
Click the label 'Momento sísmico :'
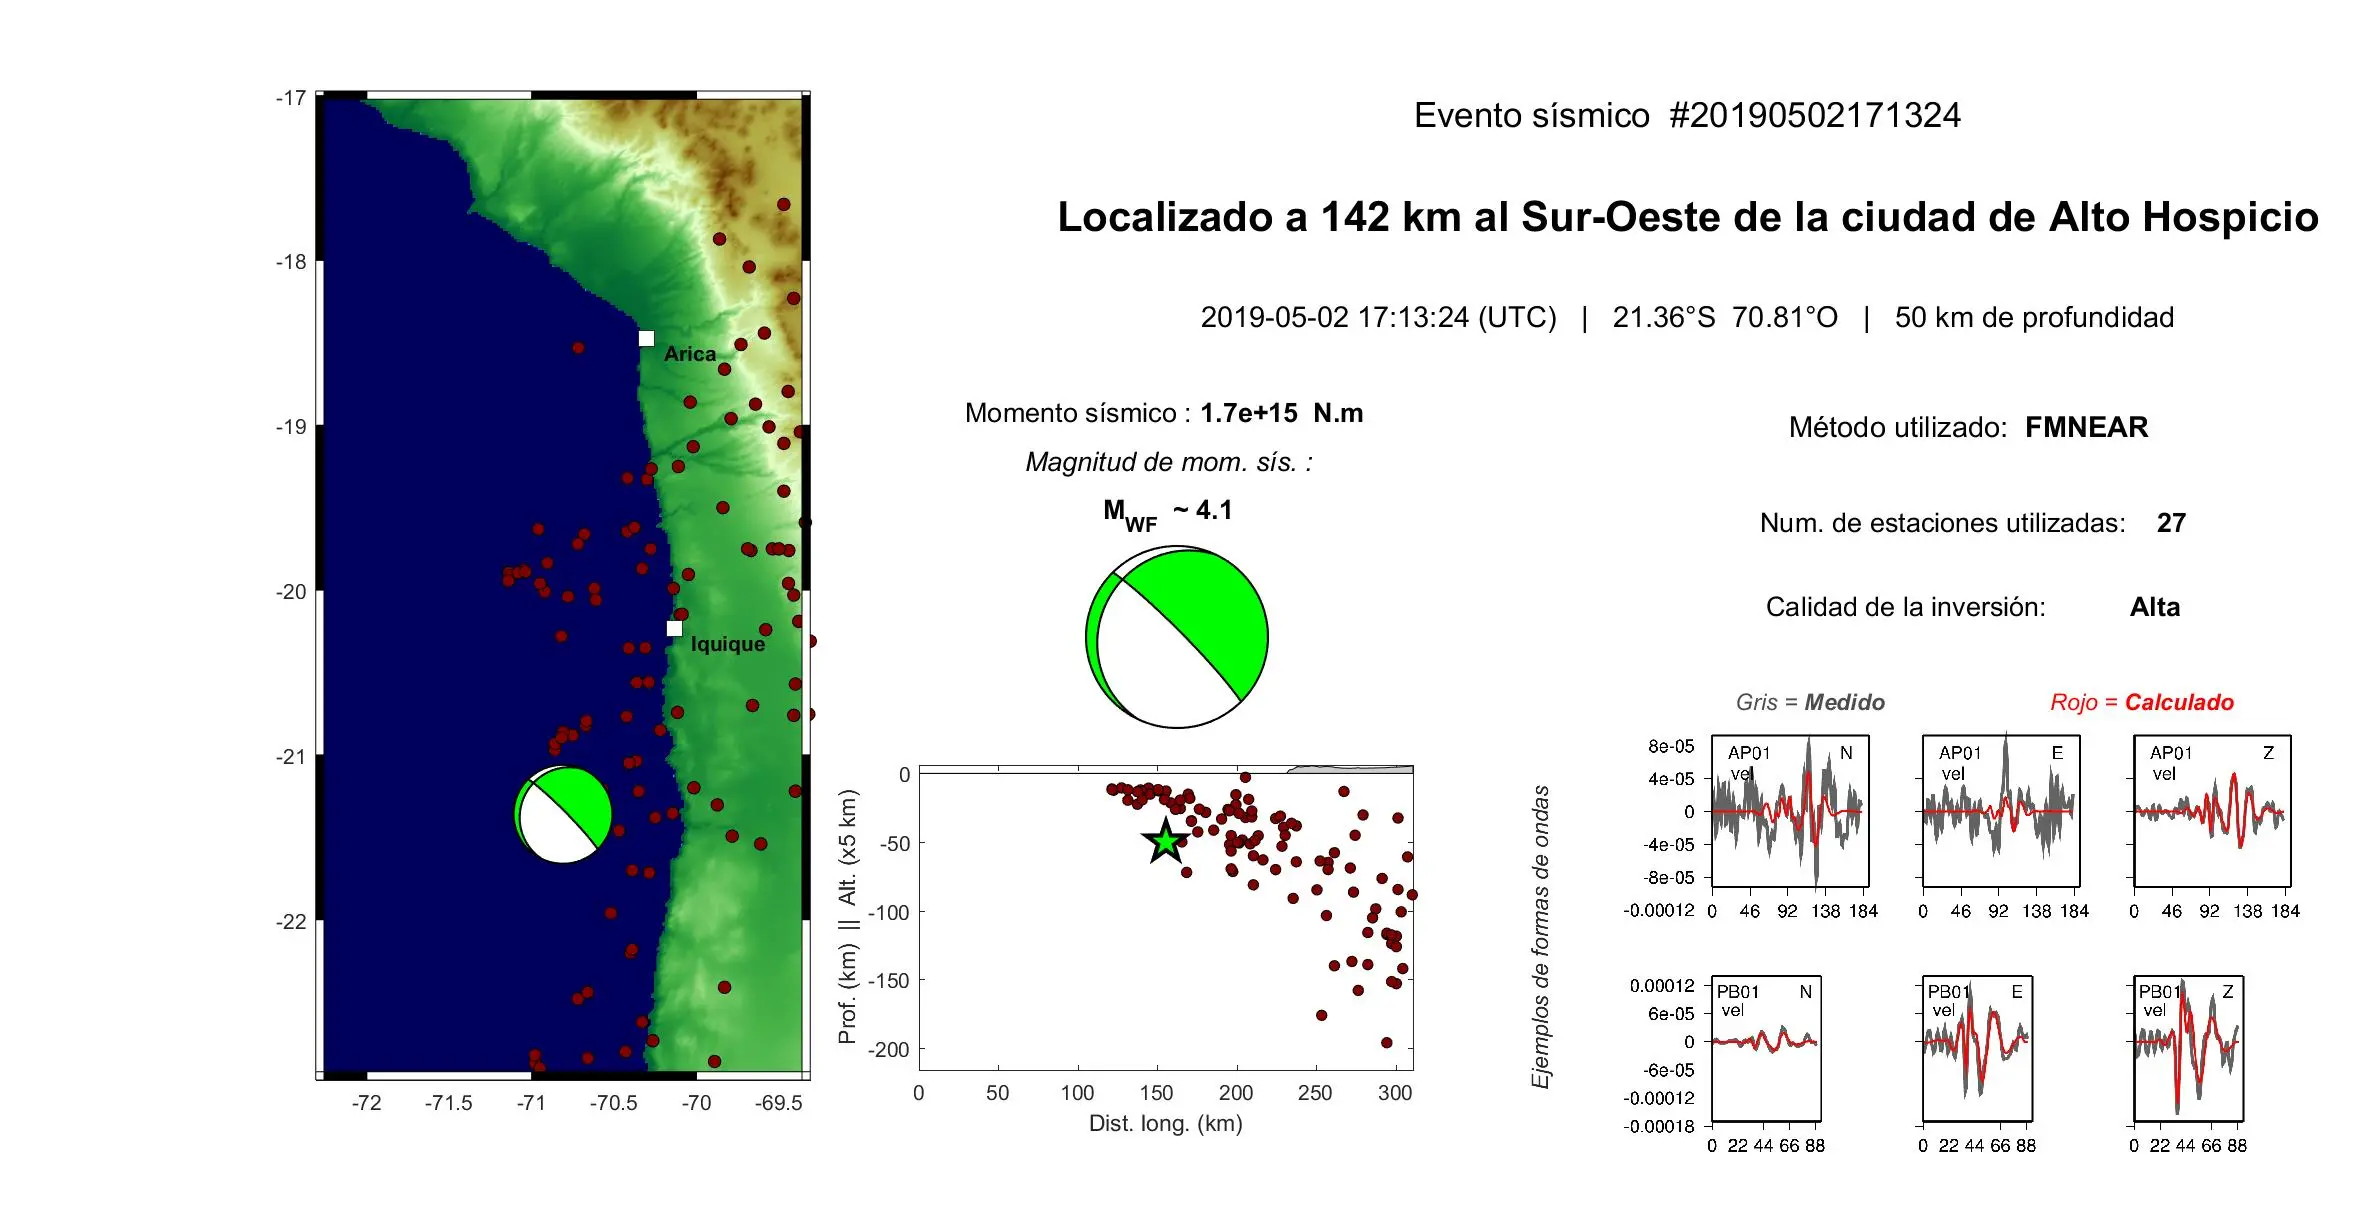click(x=1077, y=413)
